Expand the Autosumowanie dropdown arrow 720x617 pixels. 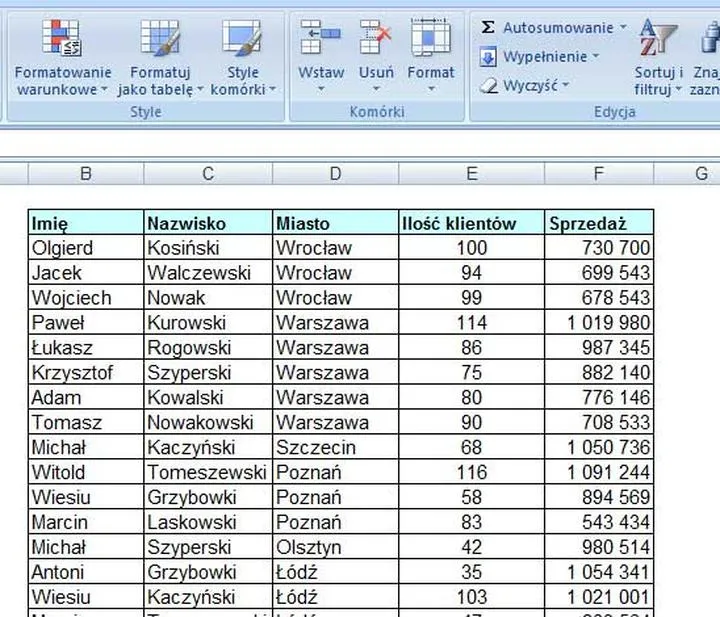(623, 28)
